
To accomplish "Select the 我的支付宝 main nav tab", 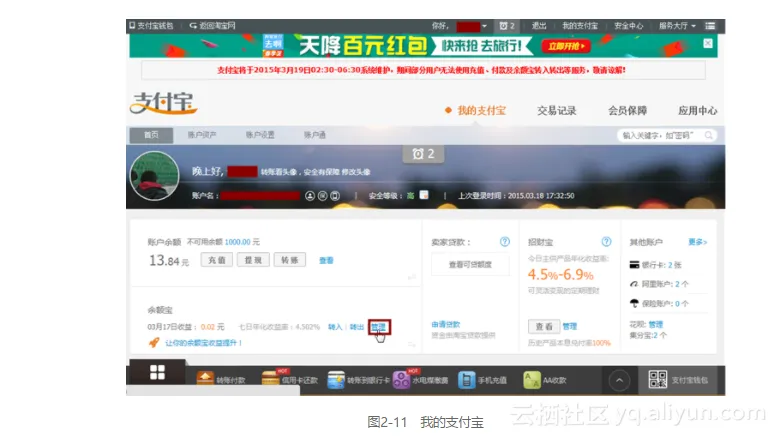I will [481, 110].
